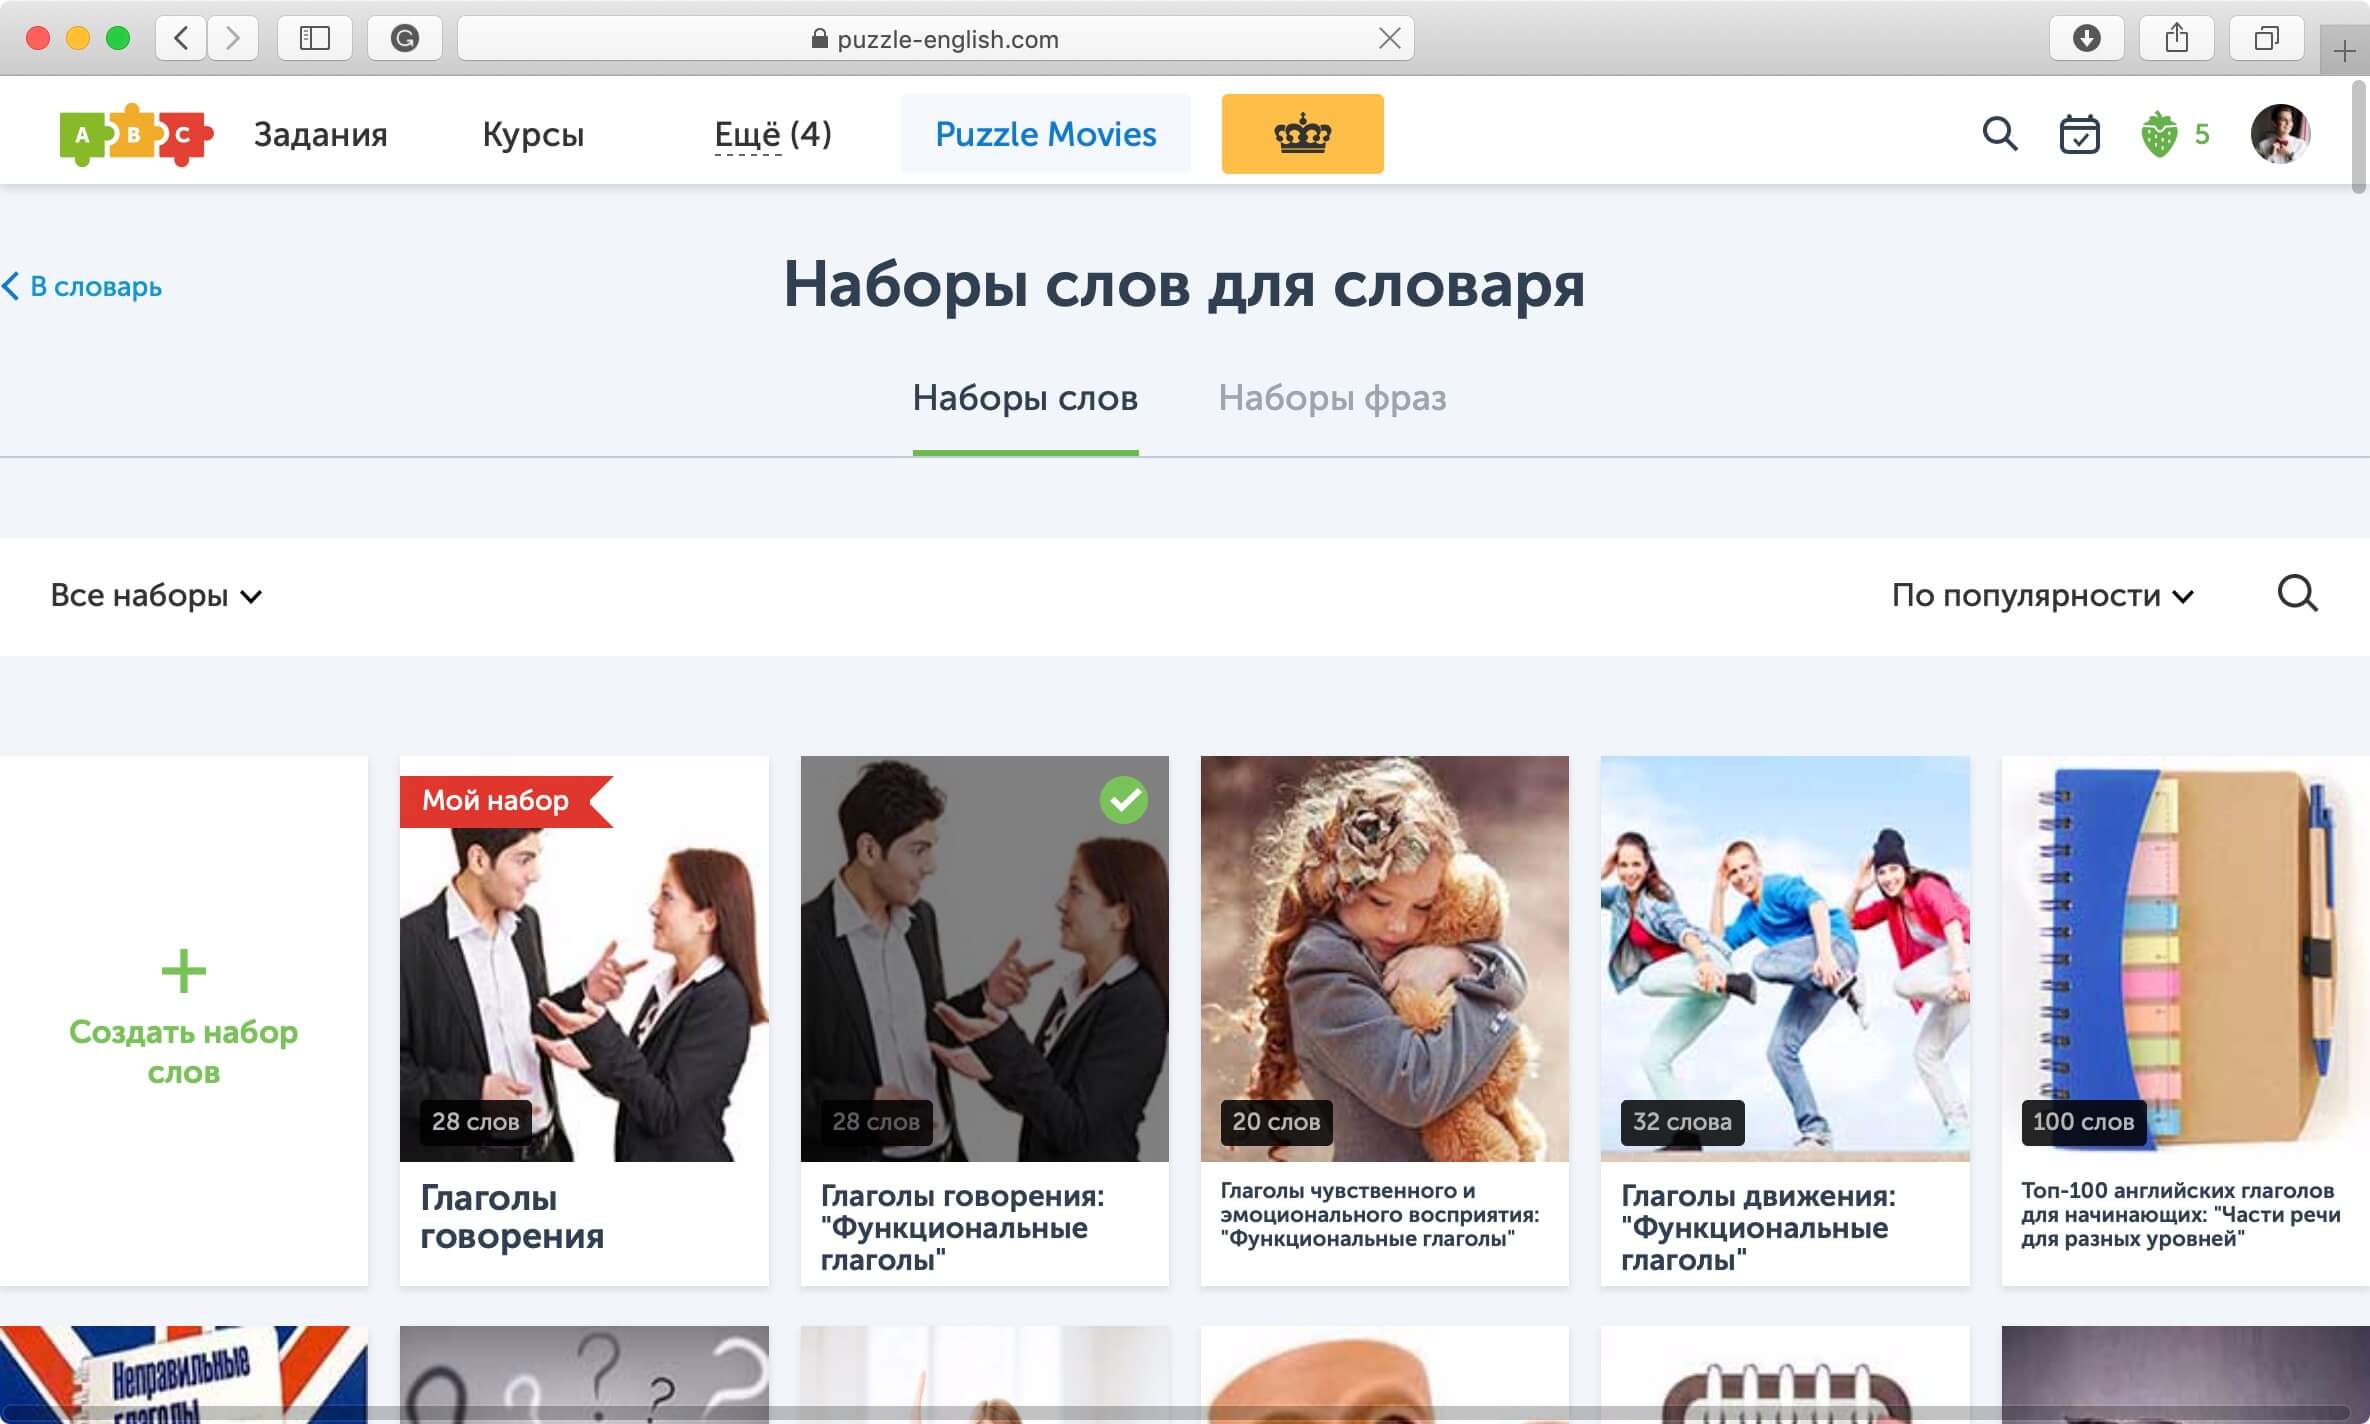Click the Мой набор red ribbon label
This screenshot has height=1424, width=2370.
coord(505,801)
